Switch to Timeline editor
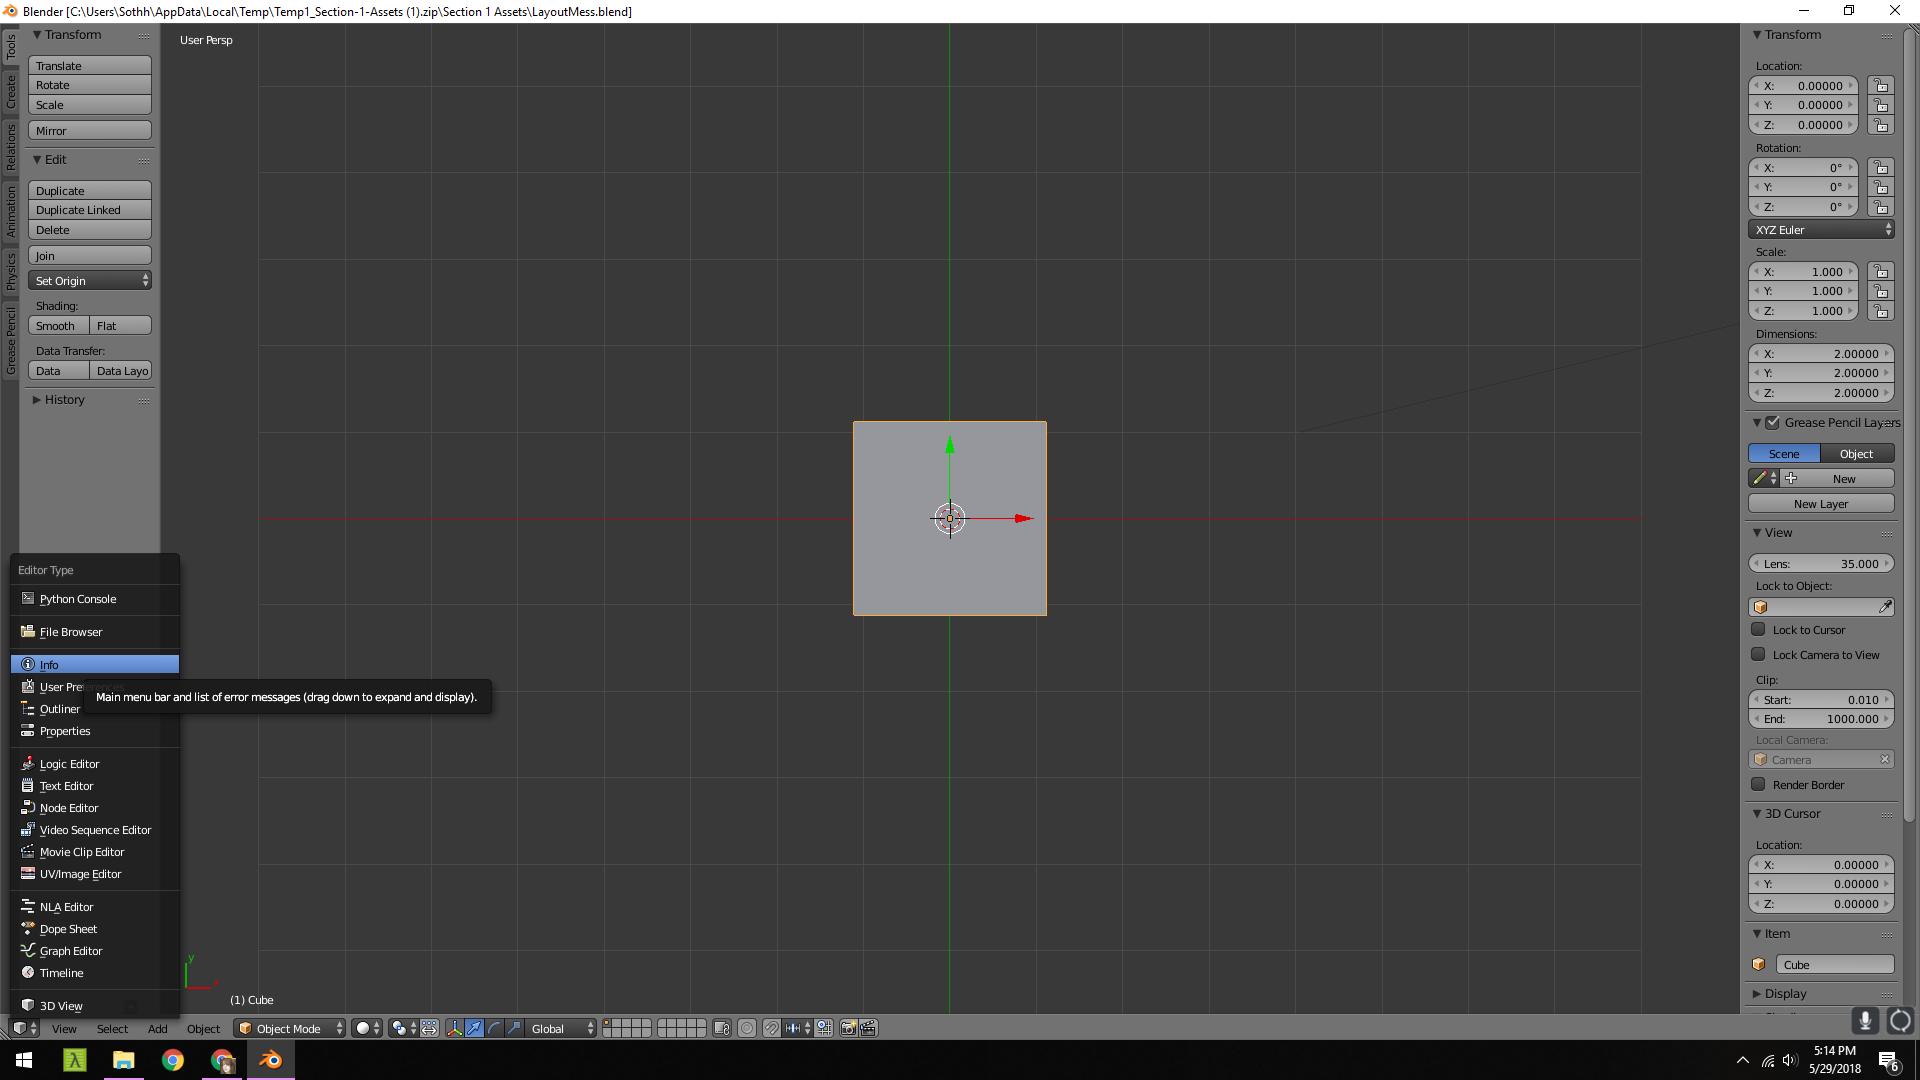1920x1080 pixels. click(95, 973)
